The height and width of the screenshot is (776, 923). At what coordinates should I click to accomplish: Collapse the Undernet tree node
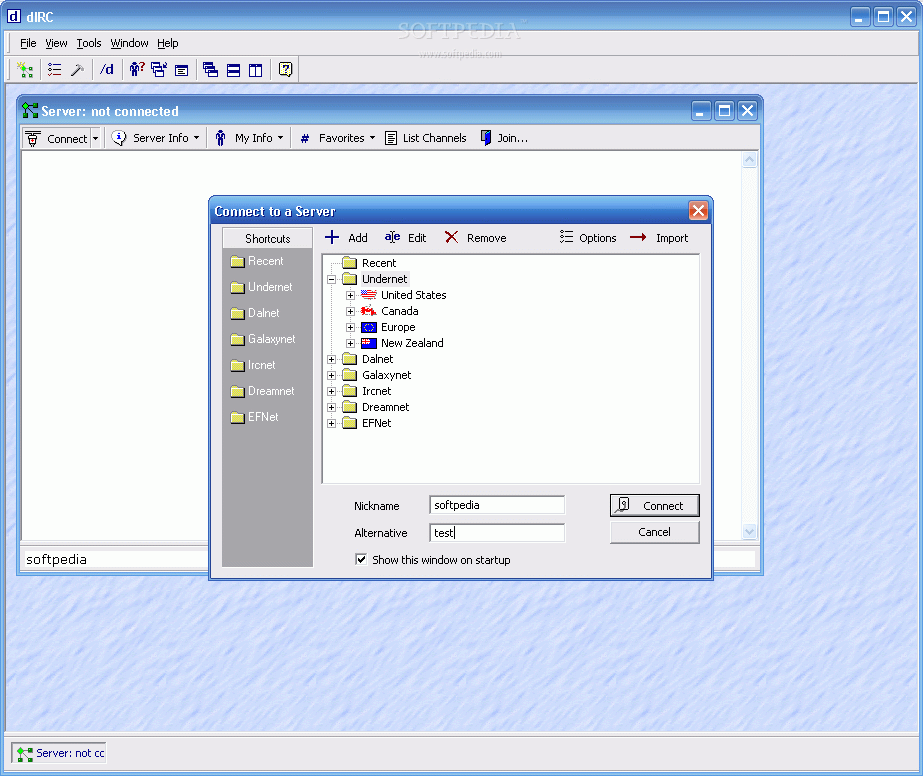[331, 280]
